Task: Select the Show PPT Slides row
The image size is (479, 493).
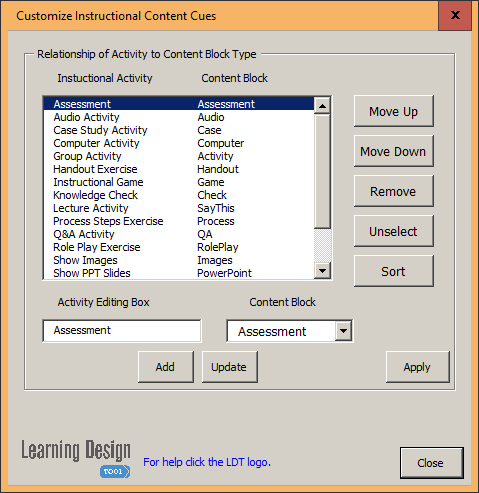Action: click(x=179, y=273)
